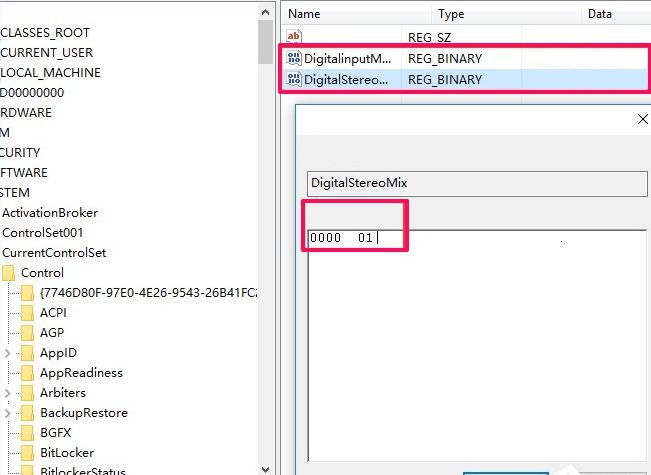Select the AGP key label
Image resolution: width=651 pixels, height=475 pixels.
52,333
